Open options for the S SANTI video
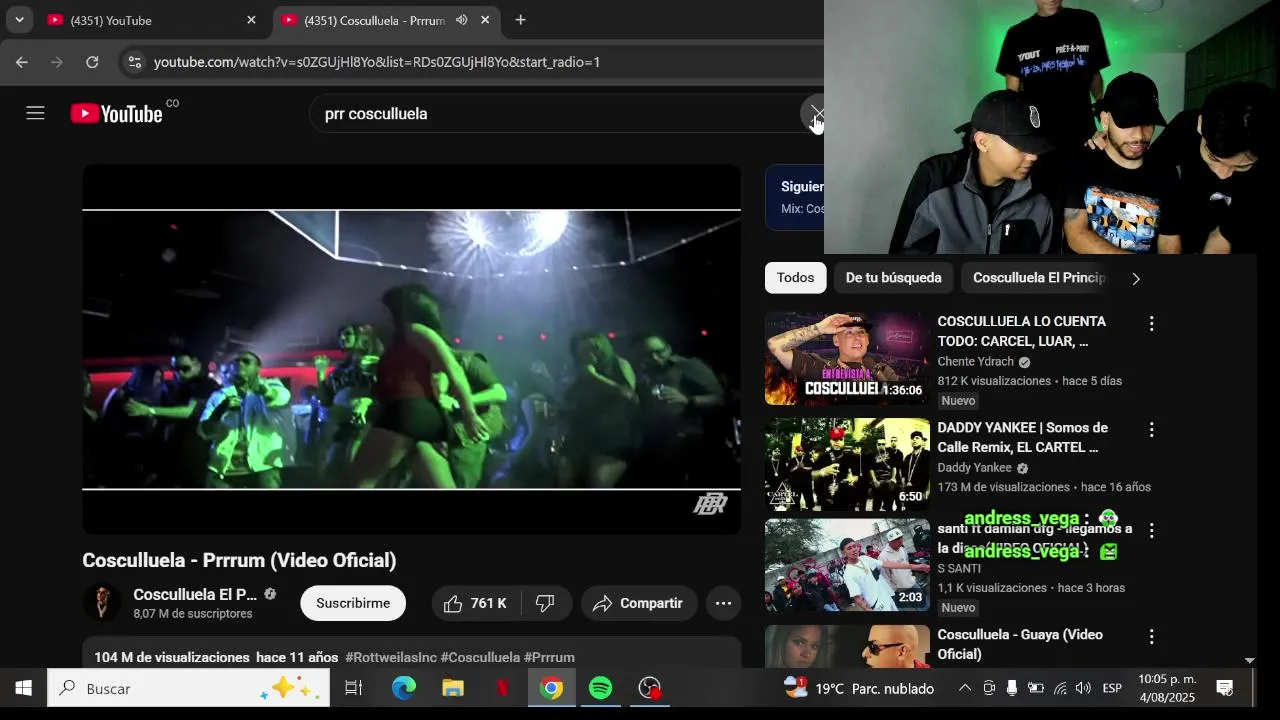1280x720 pixels. (1151, 530)
